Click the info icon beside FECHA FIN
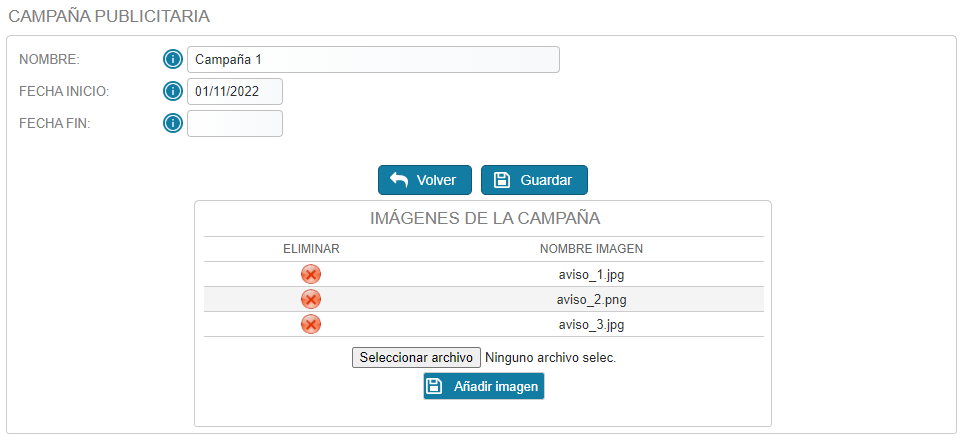 [x=173, y=123]
